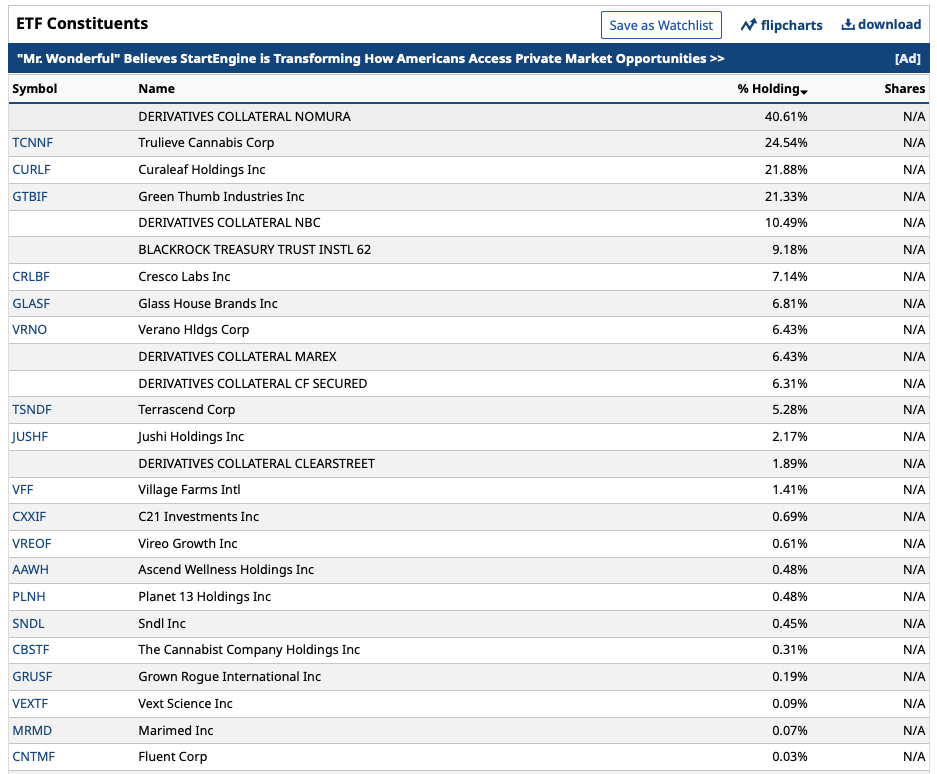The image size is (937, 774).
Task: Select 'Trulieve Cannabis Corp' name text
Action: [x=206, y=143]
